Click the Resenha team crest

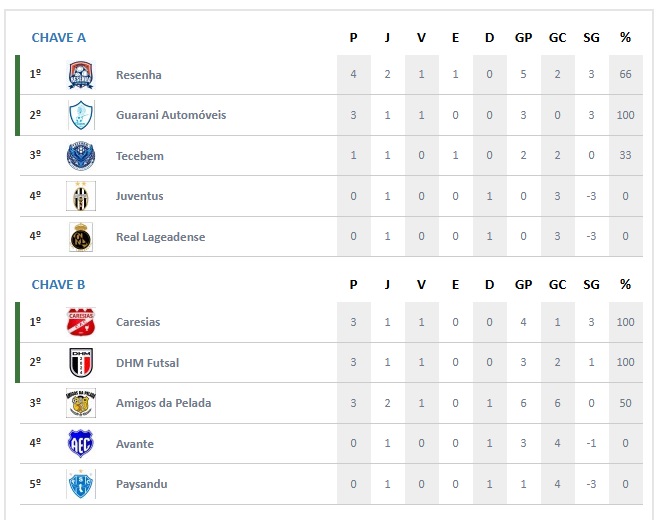click(81, 75)
